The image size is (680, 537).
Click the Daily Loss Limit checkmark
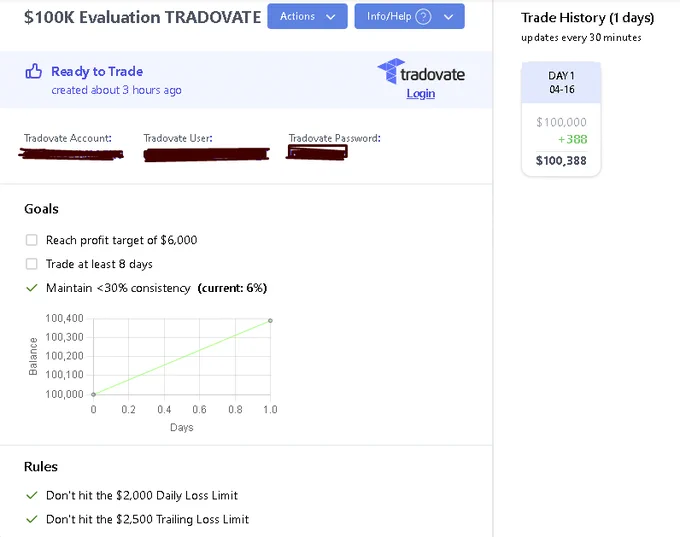pyautogui.click(x=32, y=495)
